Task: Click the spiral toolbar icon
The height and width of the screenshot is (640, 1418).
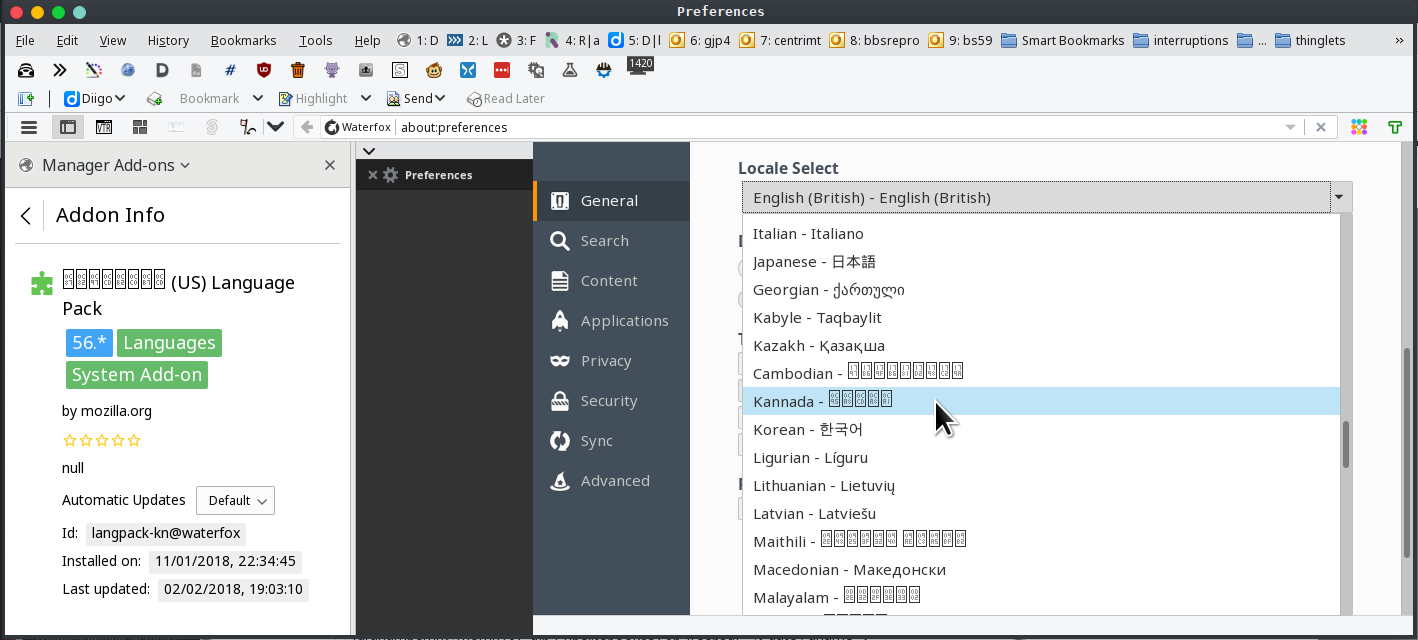Action: [212, 127]
